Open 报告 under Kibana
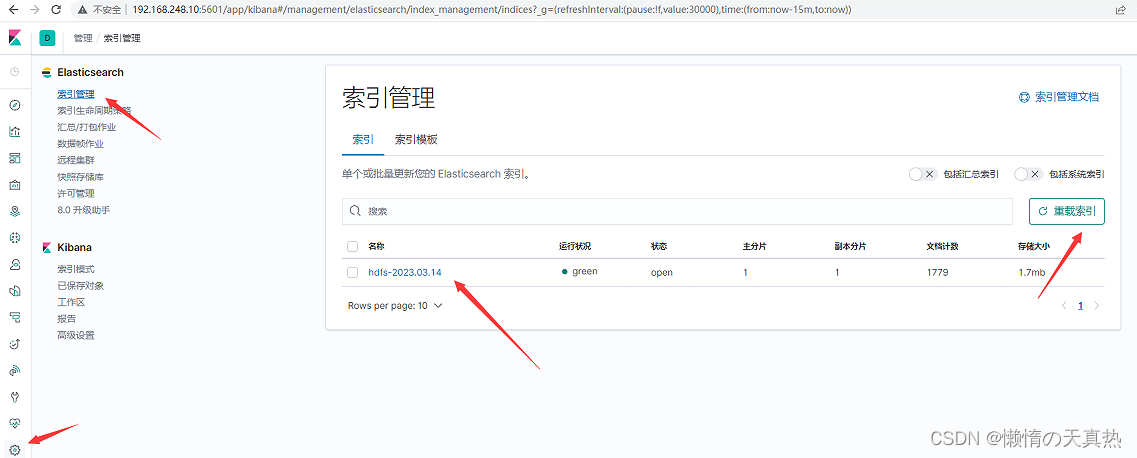The image size is (1137, 458). (67, 319)
